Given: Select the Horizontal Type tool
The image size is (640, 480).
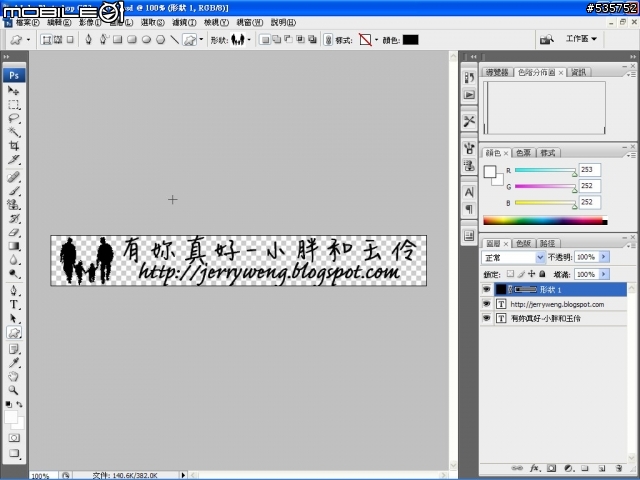Looking at the screenshot, I should 13,304.
